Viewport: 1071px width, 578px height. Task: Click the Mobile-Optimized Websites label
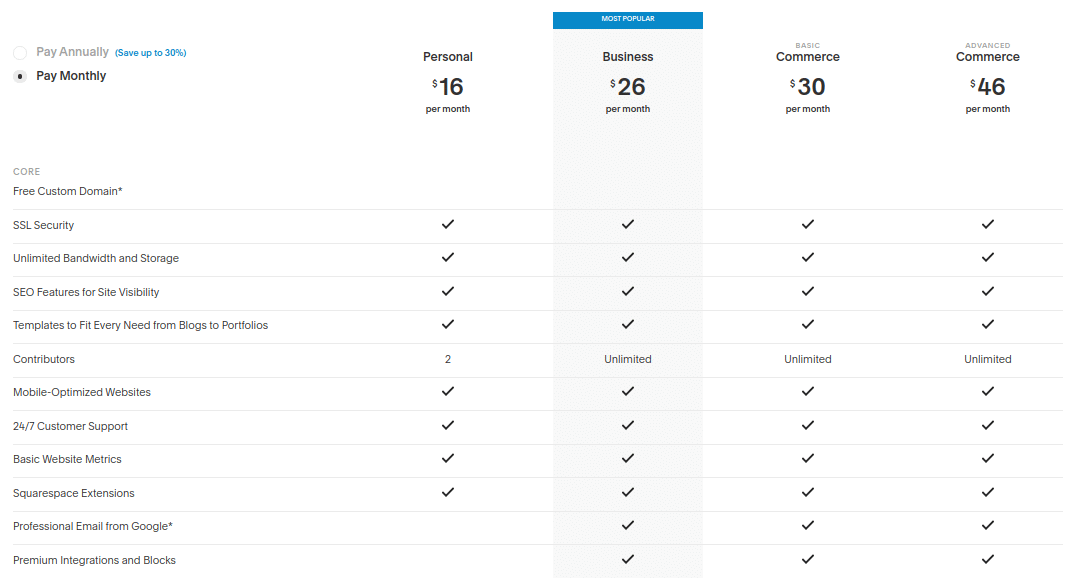click(x=82, y=392)
